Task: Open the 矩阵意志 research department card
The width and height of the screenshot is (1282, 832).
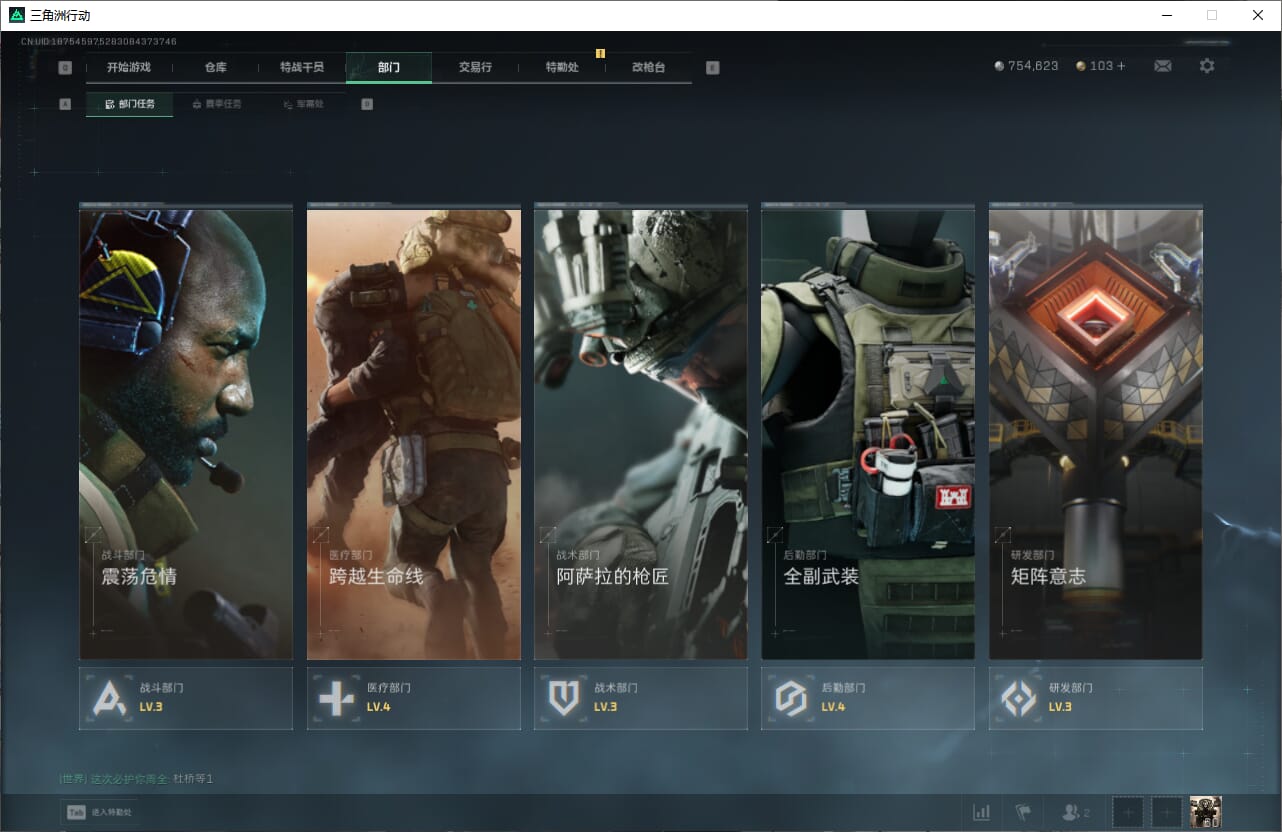Action: (1095, 432)
